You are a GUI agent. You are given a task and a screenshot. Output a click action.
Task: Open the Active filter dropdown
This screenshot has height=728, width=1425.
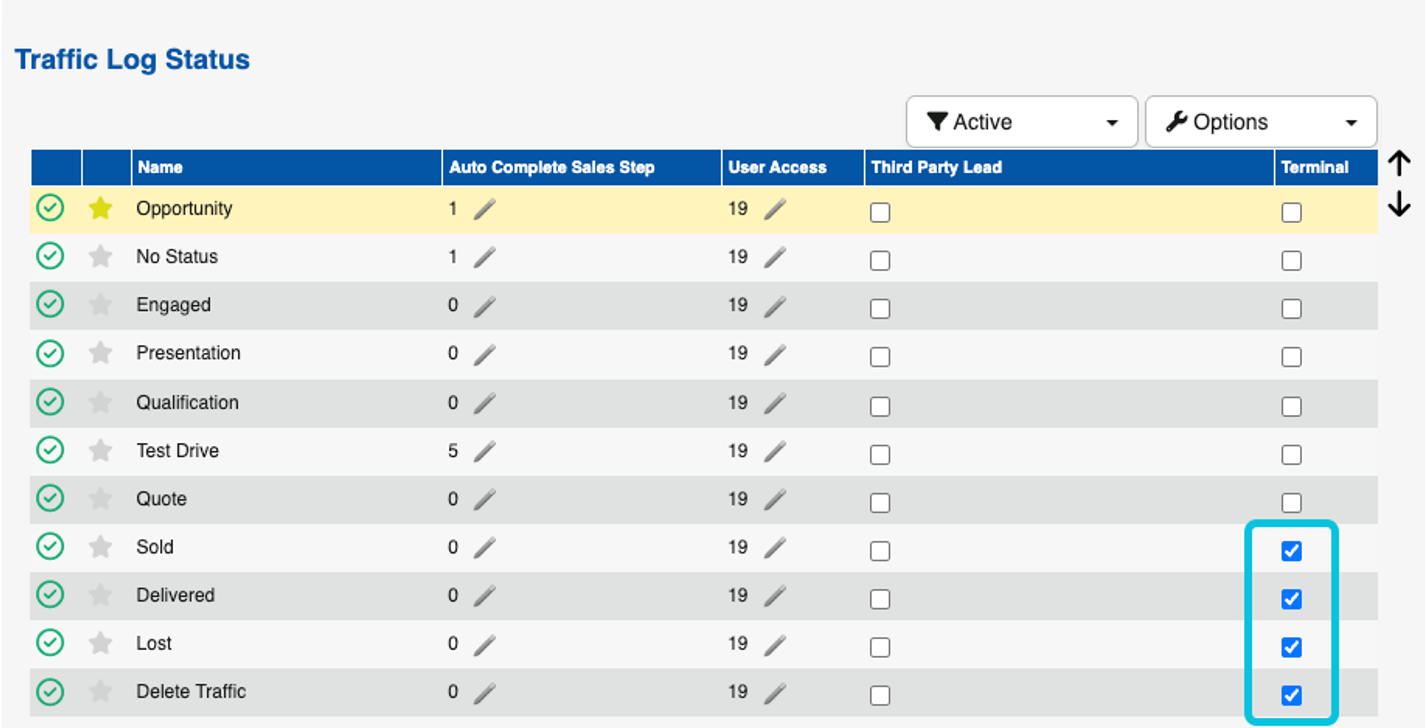(x=1021, y=122)
